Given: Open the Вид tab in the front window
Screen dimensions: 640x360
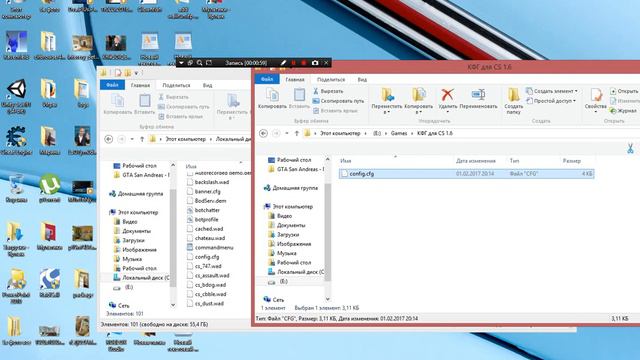Looking at the screenshot, I should coord(362,79).
